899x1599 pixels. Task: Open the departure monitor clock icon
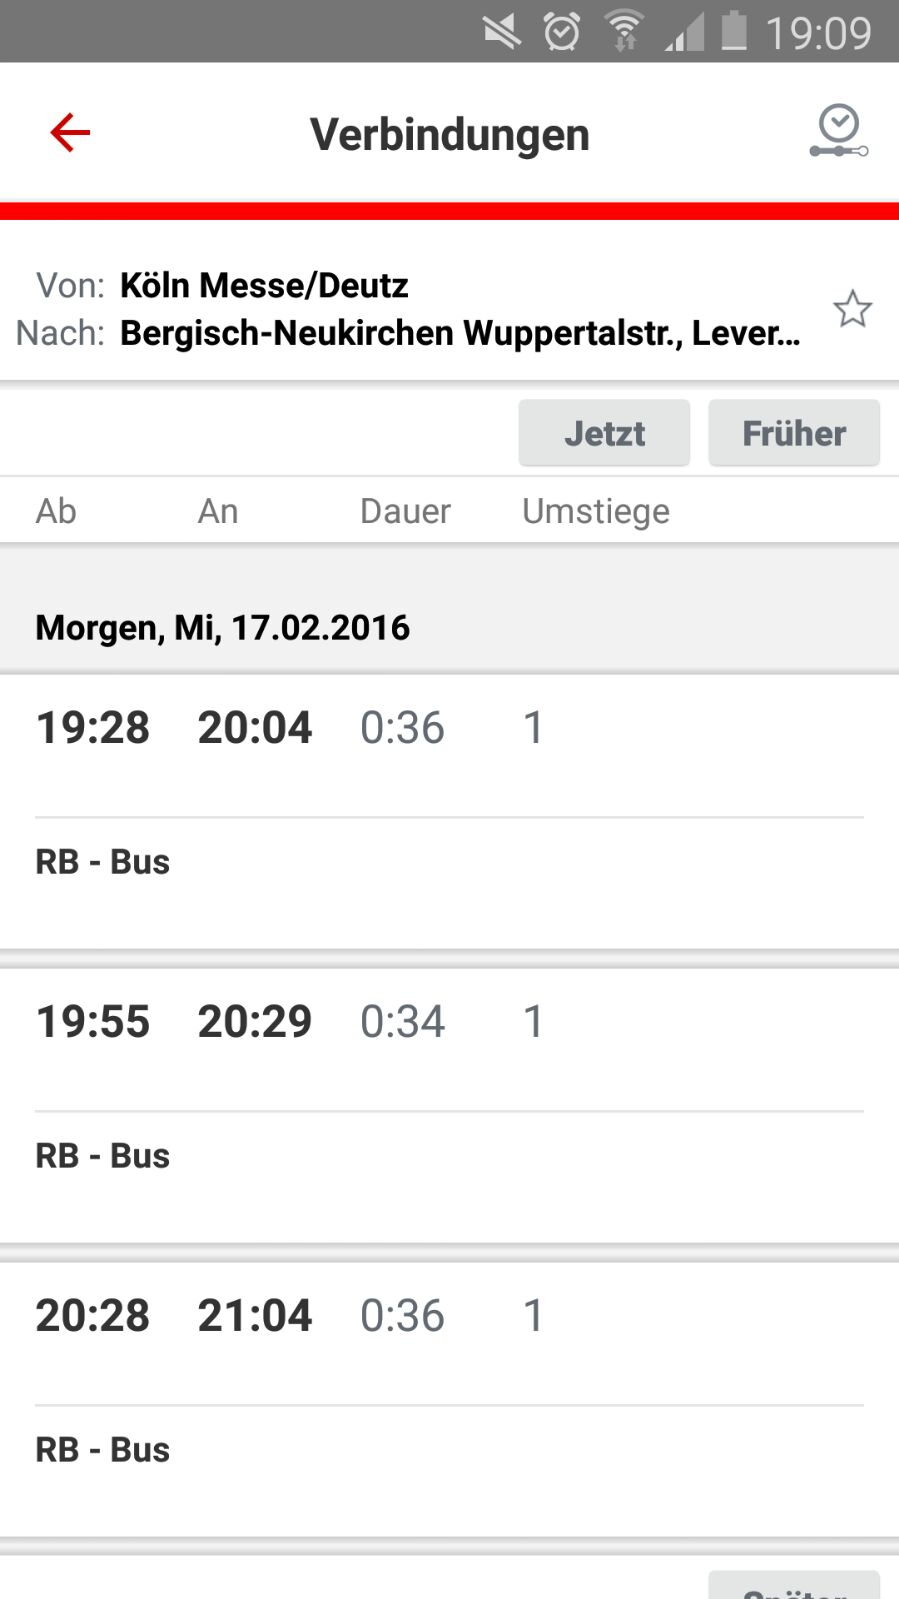click(838, 132)
